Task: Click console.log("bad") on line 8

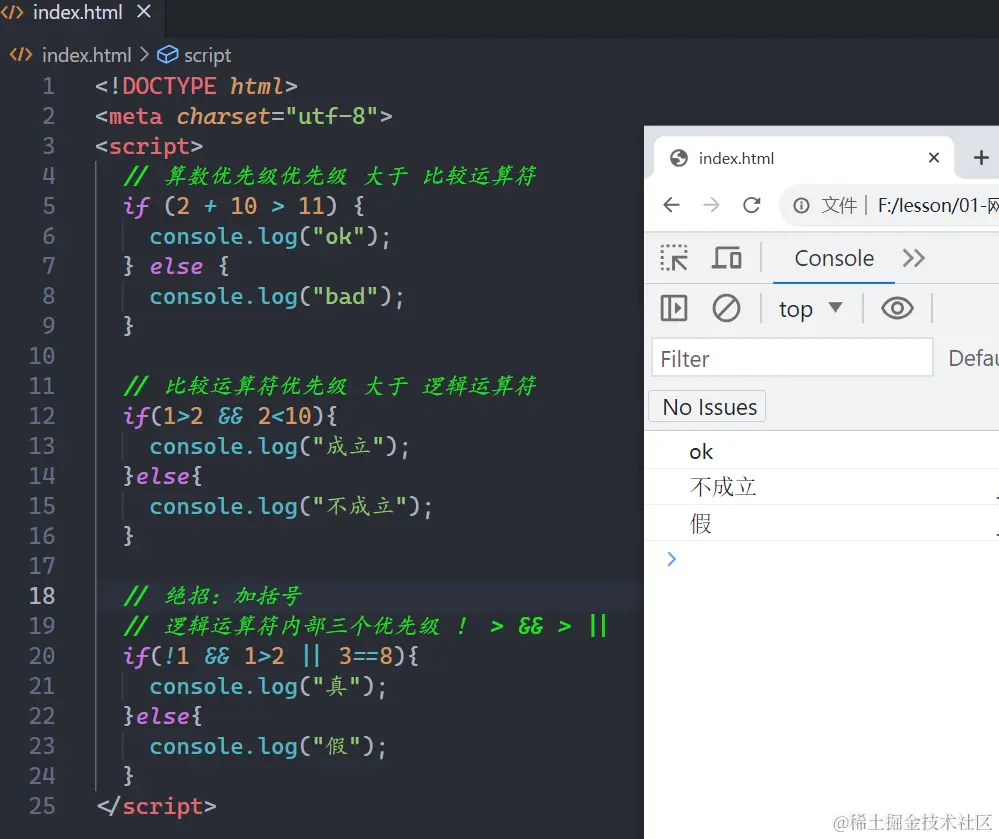Action: 277,296
